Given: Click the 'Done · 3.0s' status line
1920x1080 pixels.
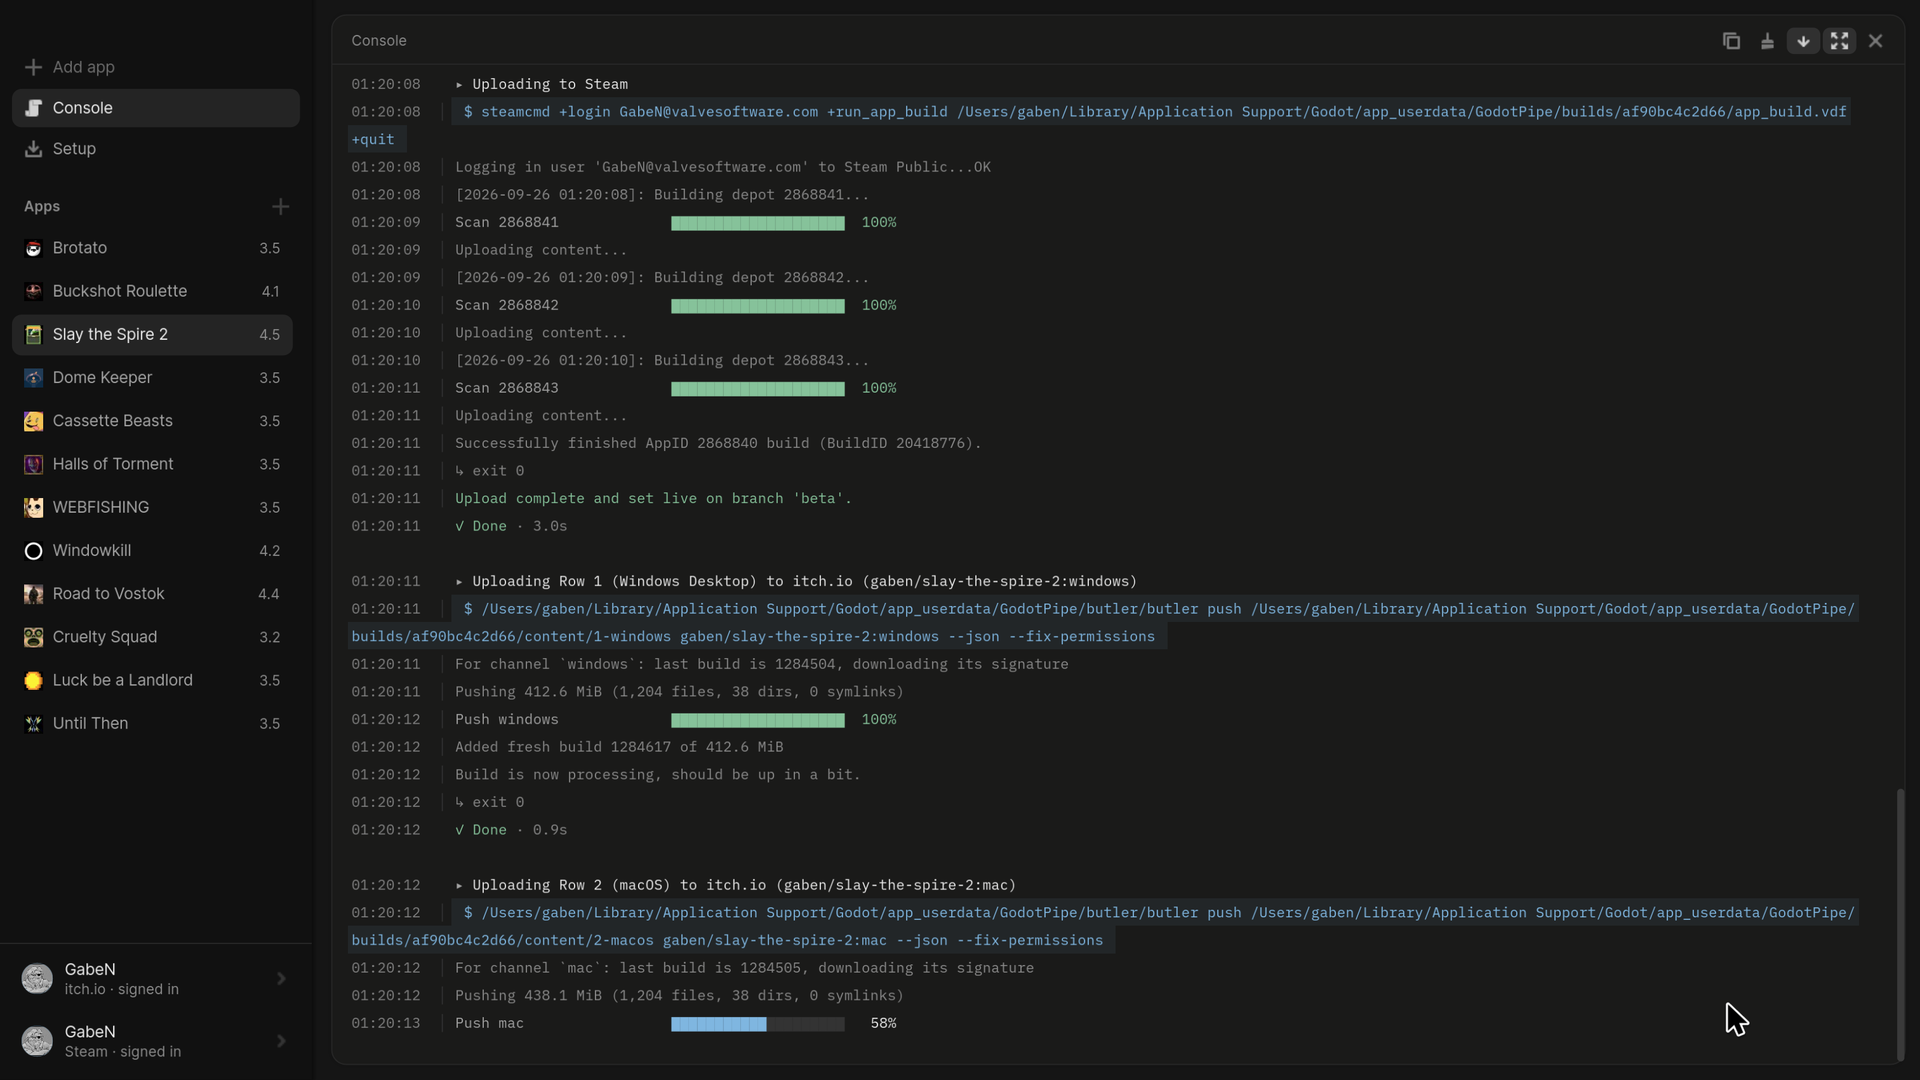Looking at the screenshot, I should tap(511, 526).
